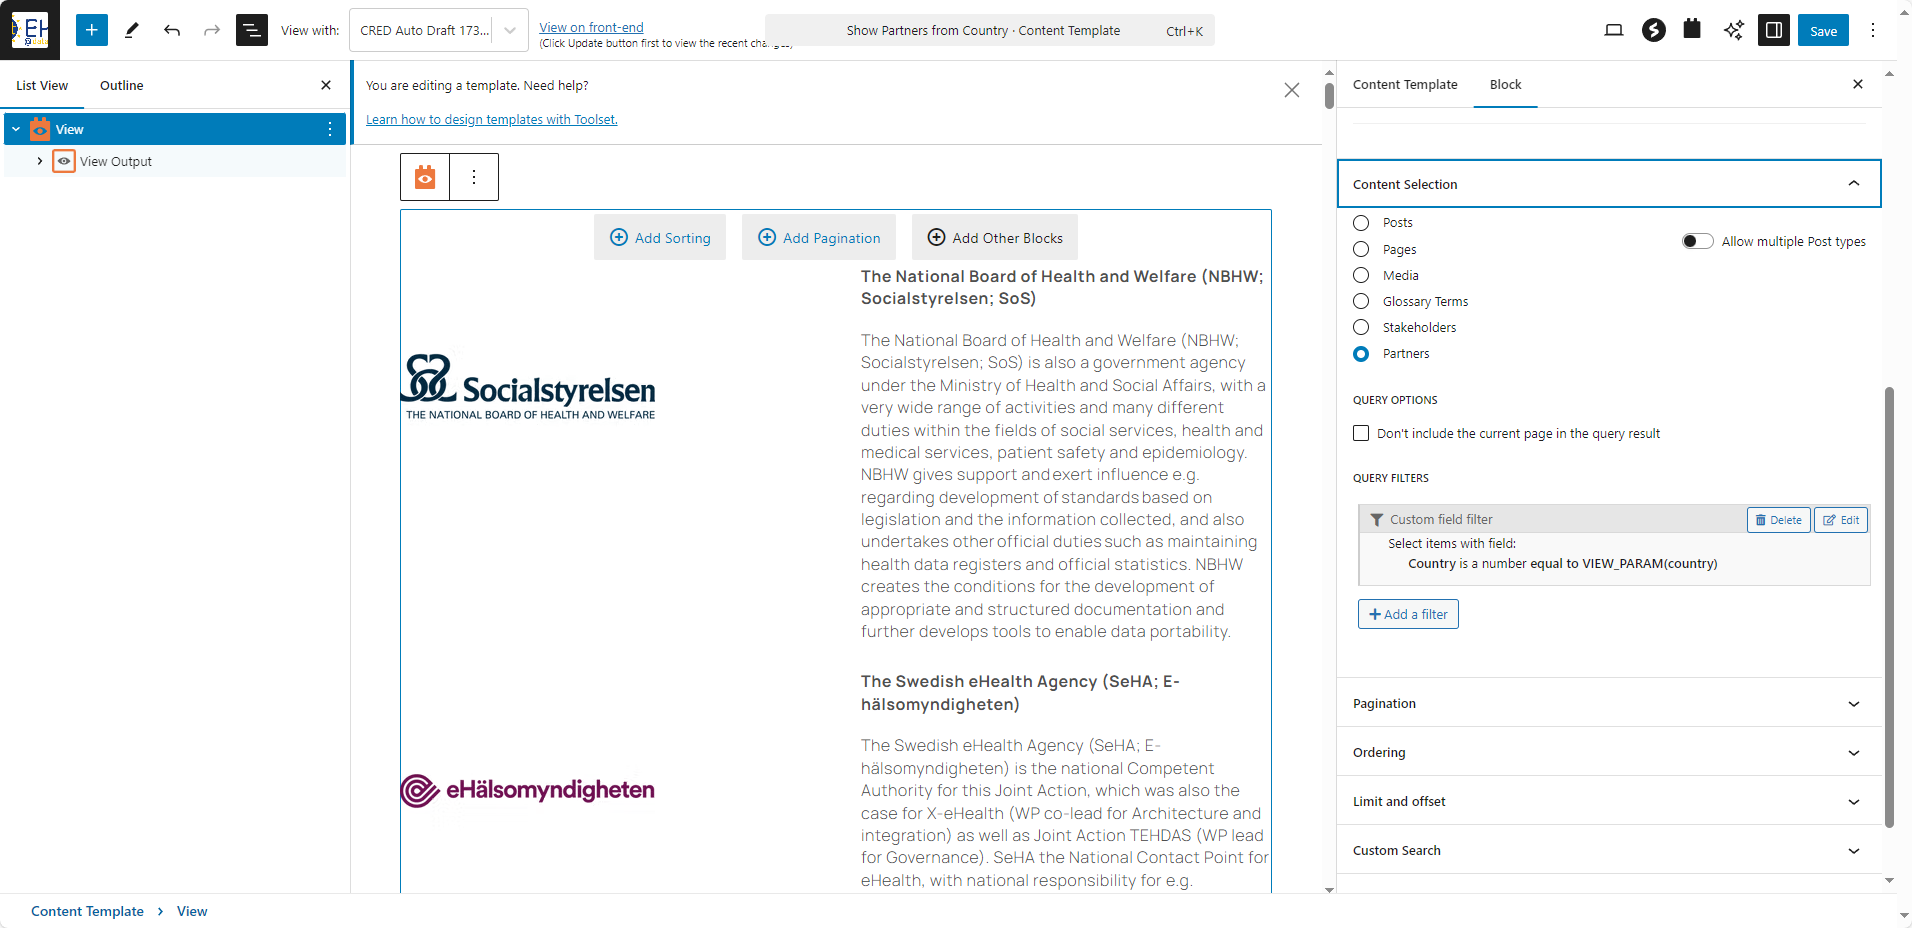Open the command palette title bar
This screenshot has width=1912, height=928.
990,30
